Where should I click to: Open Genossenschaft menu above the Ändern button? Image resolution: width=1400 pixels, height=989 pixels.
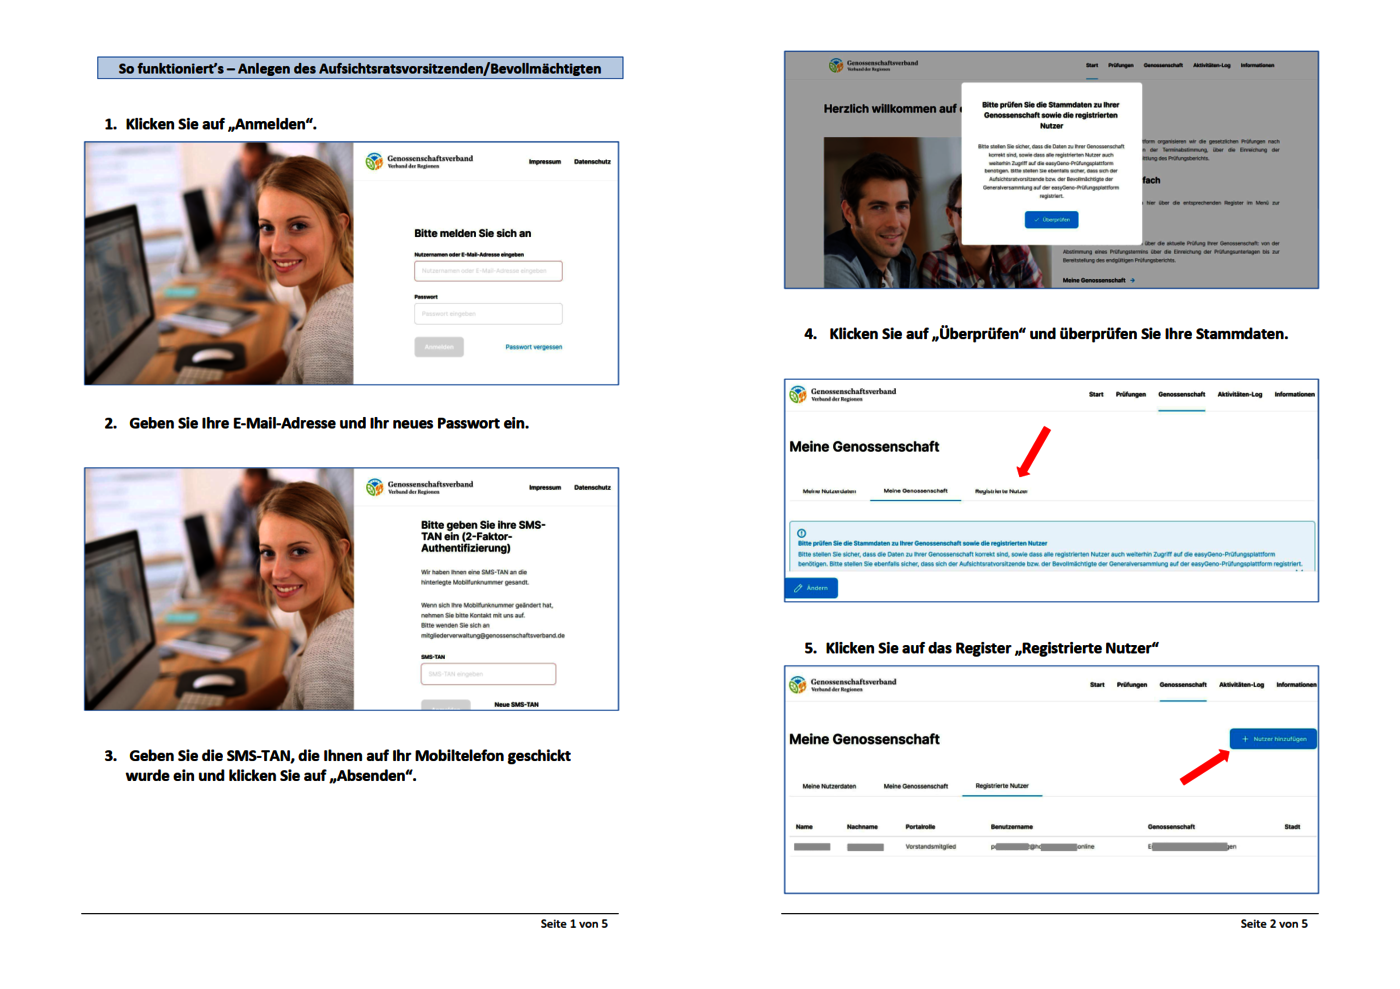coord(1182,394)
